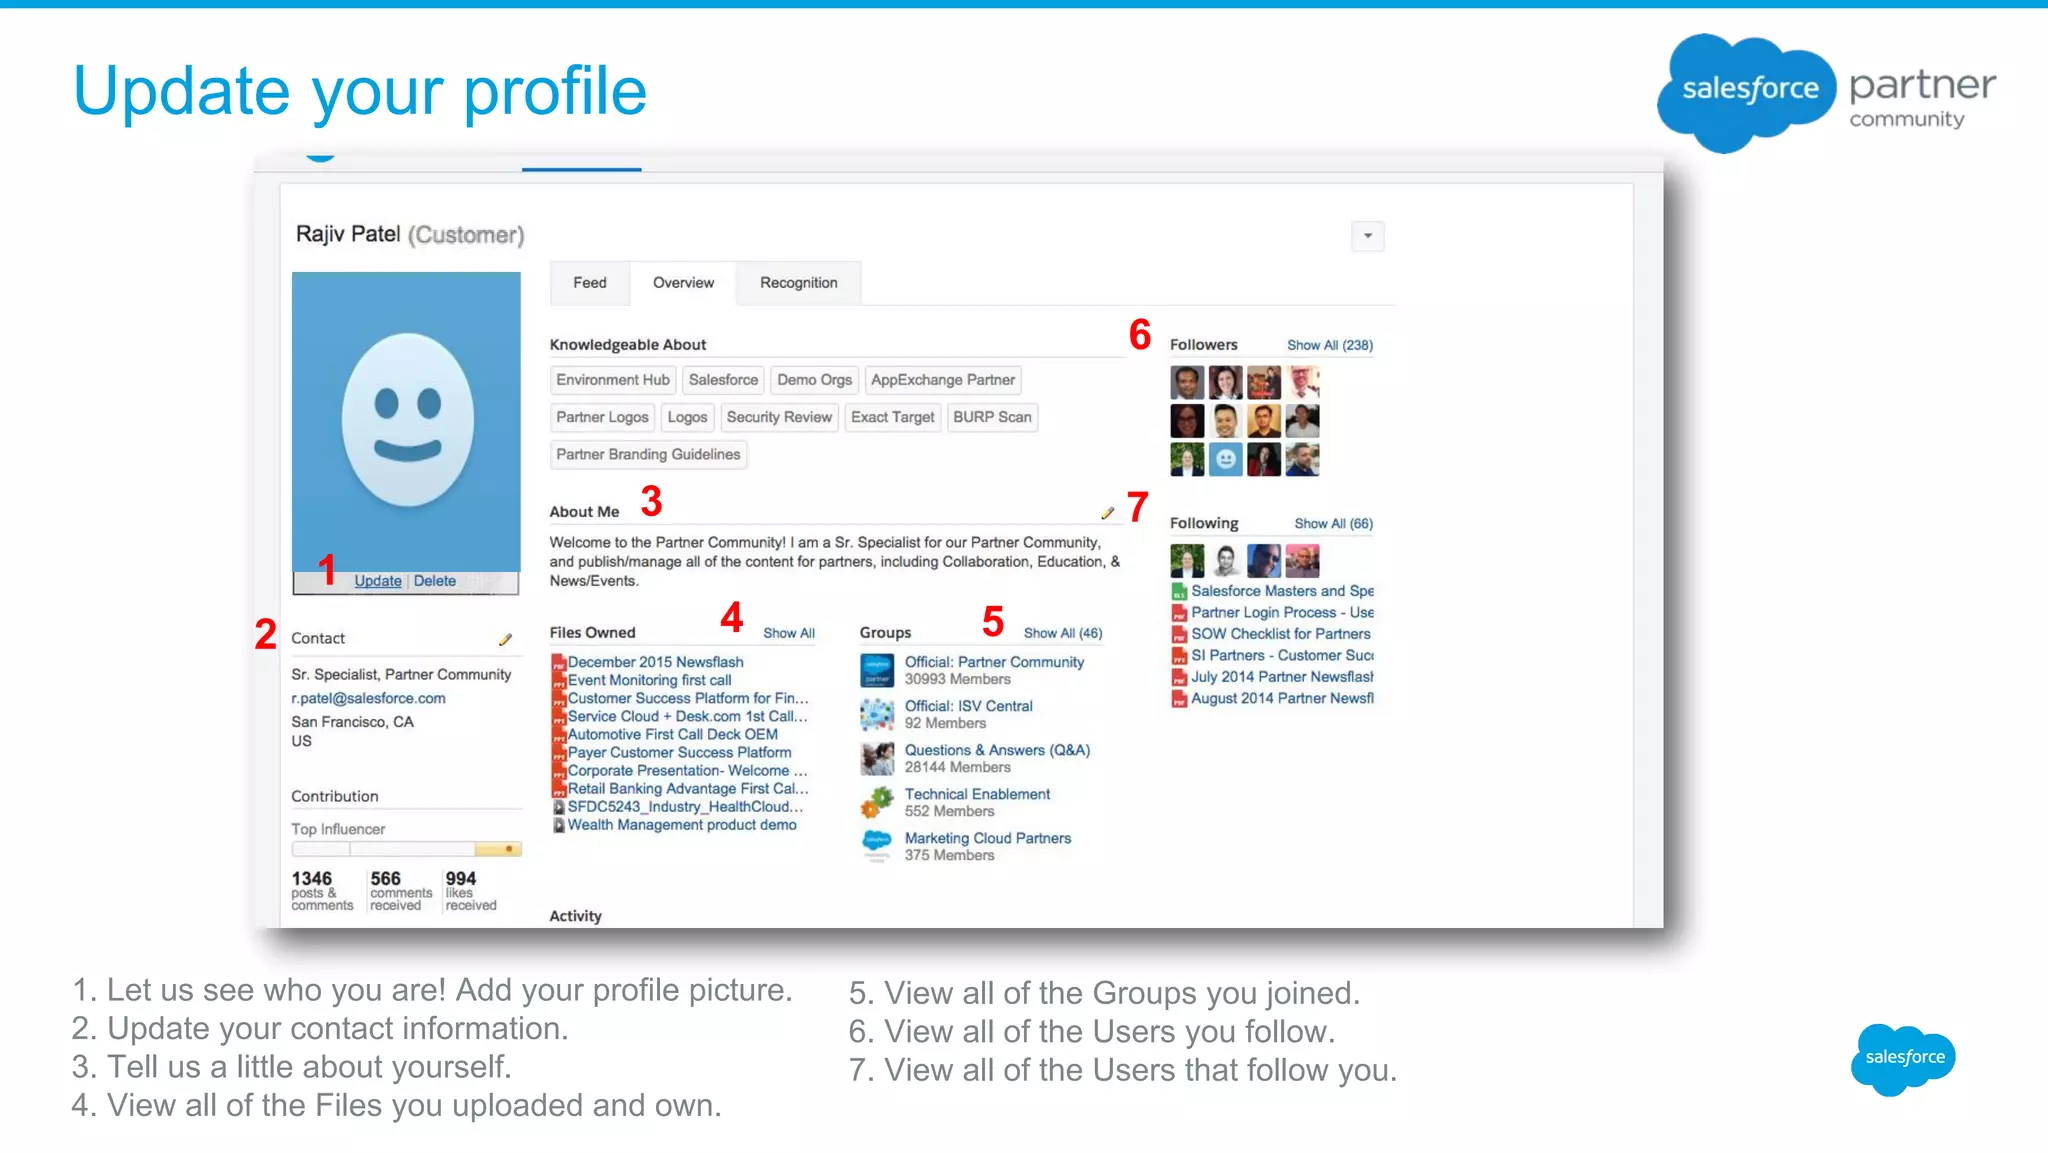Open SFDC5243_Industry_HealthCloud file

point(685,807)
